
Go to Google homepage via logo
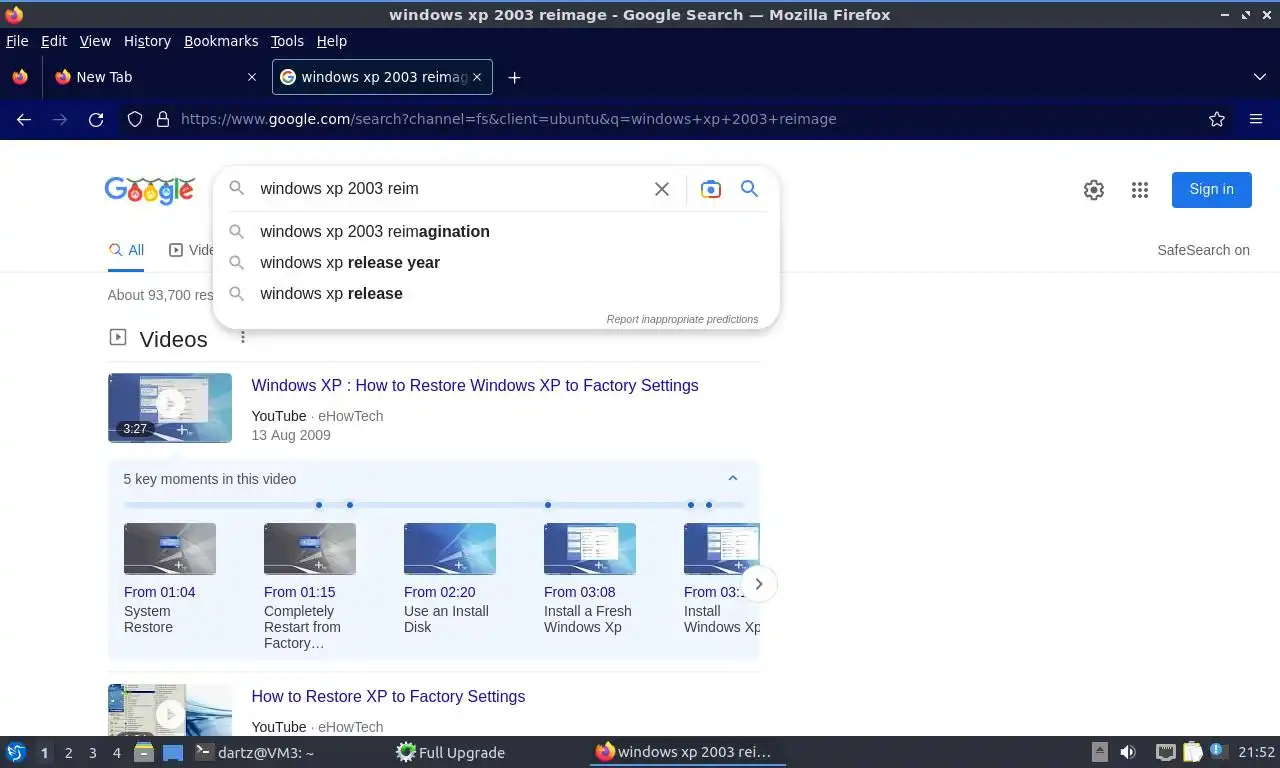(x=149, y=190)
